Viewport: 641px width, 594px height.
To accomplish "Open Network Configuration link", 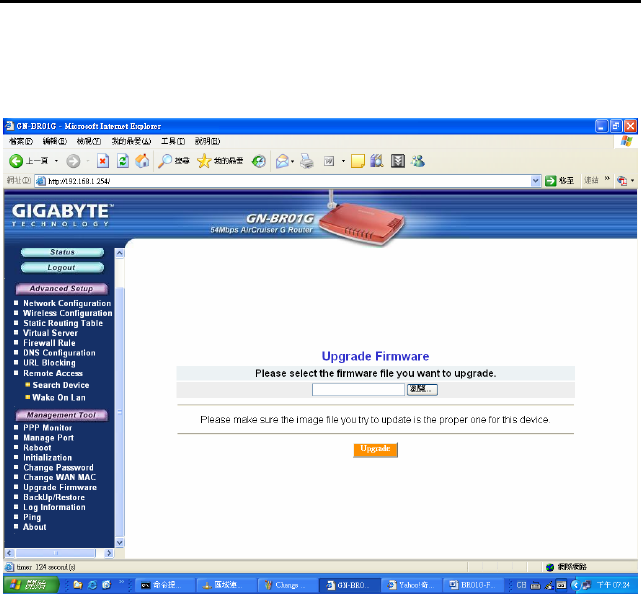I will tap(67, 303).
